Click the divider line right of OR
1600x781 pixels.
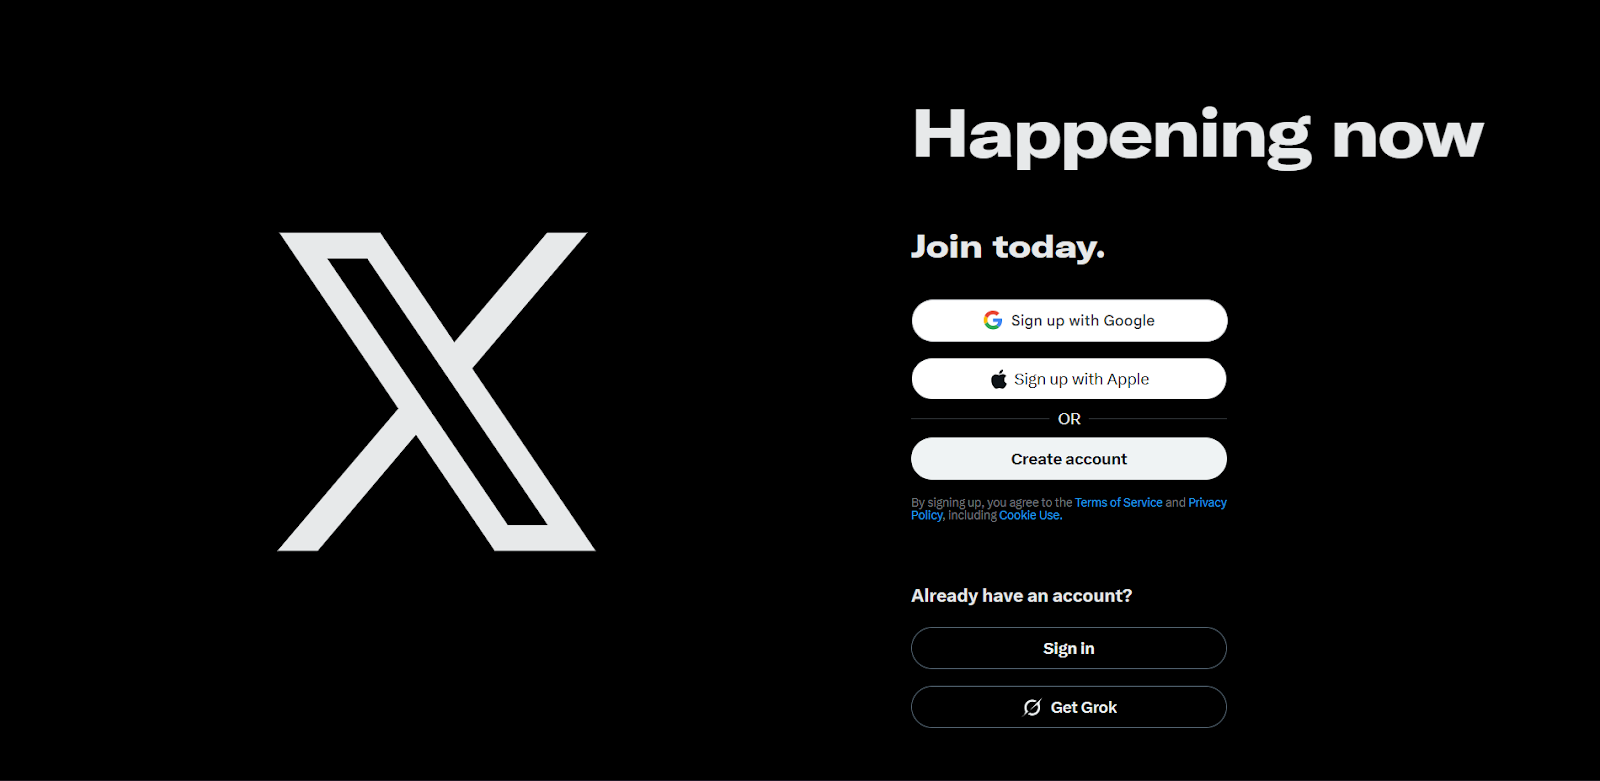1158,419
